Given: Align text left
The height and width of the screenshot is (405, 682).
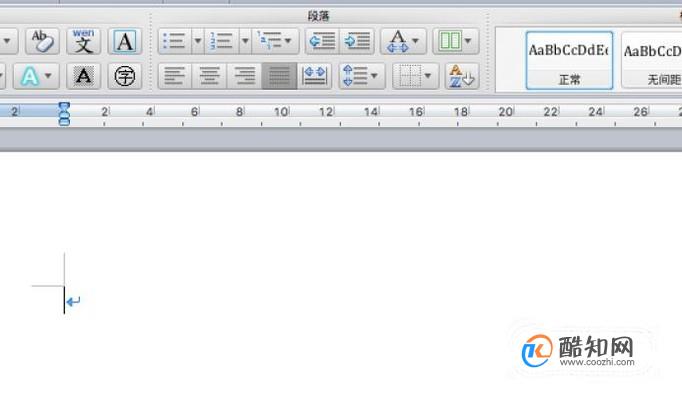Looking at the screenshot, I should (175, 76).
